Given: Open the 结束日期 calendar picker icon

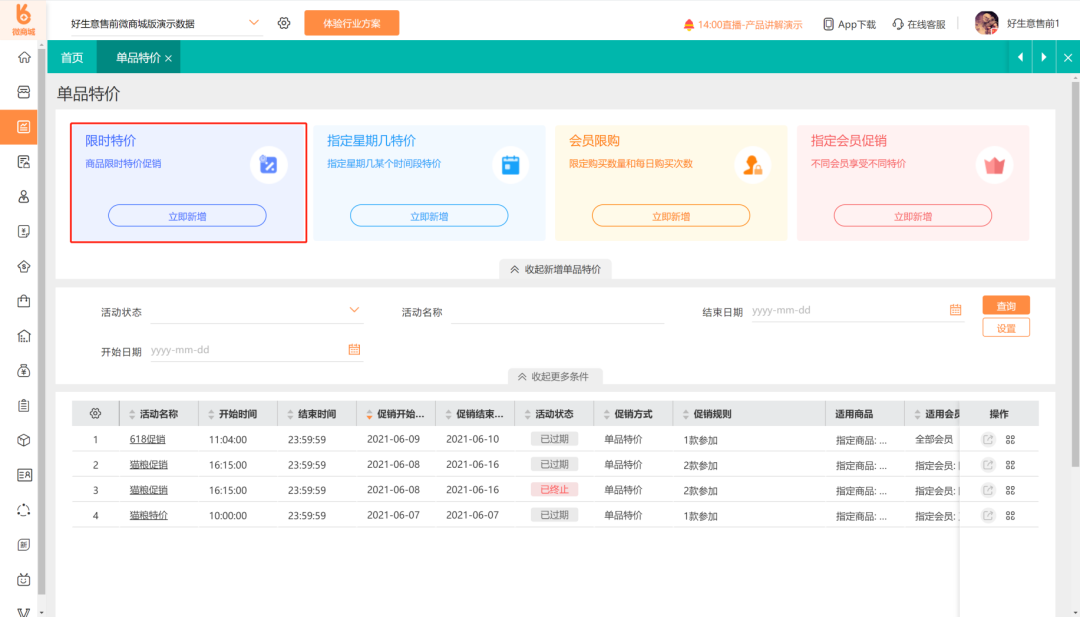Looking at the screenshot, I should (955, 310).
